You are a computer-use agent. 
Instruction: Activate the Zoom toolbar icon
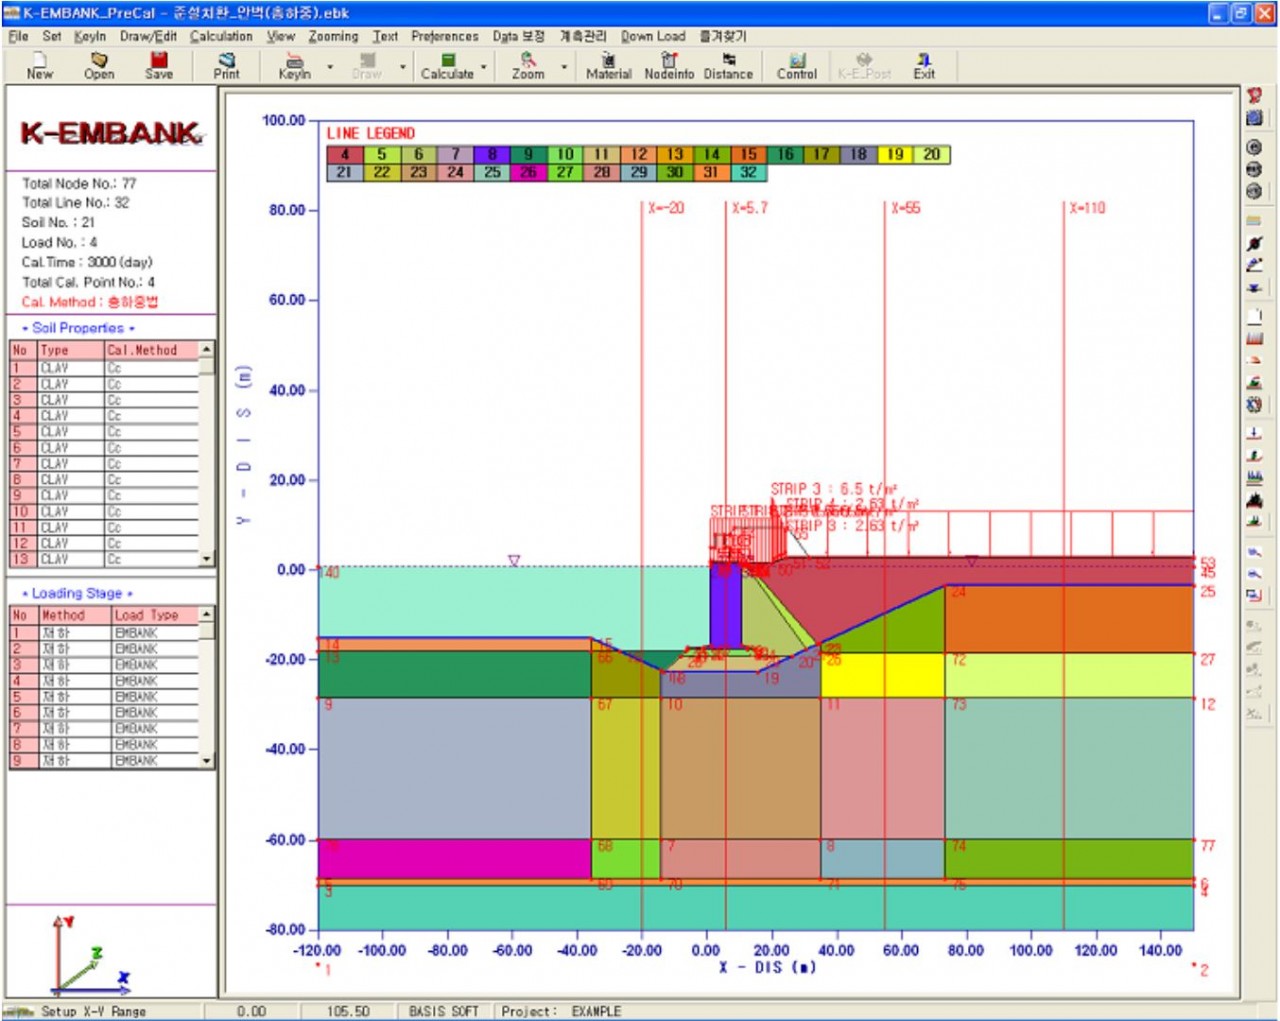(x=528, y=66)
